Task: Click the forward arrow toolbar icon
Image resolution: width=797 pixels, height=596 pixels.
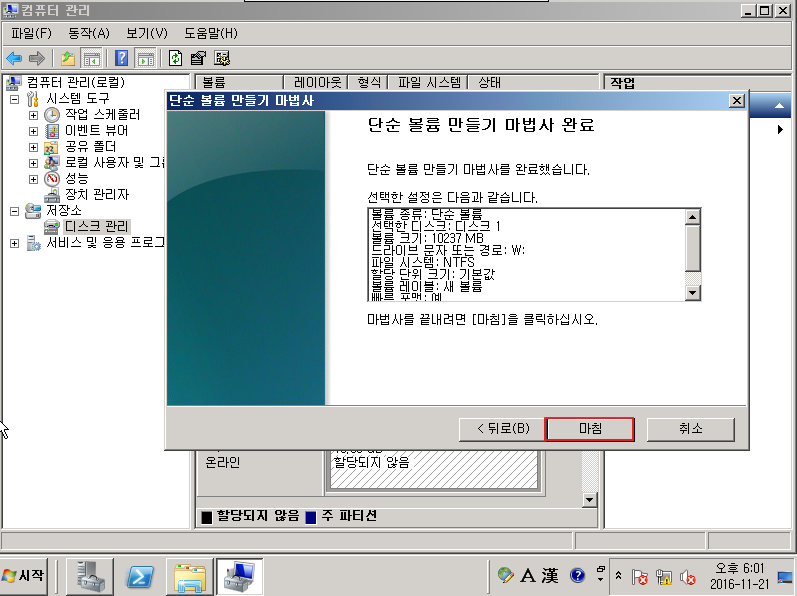Action: click(x=37, y=58)
